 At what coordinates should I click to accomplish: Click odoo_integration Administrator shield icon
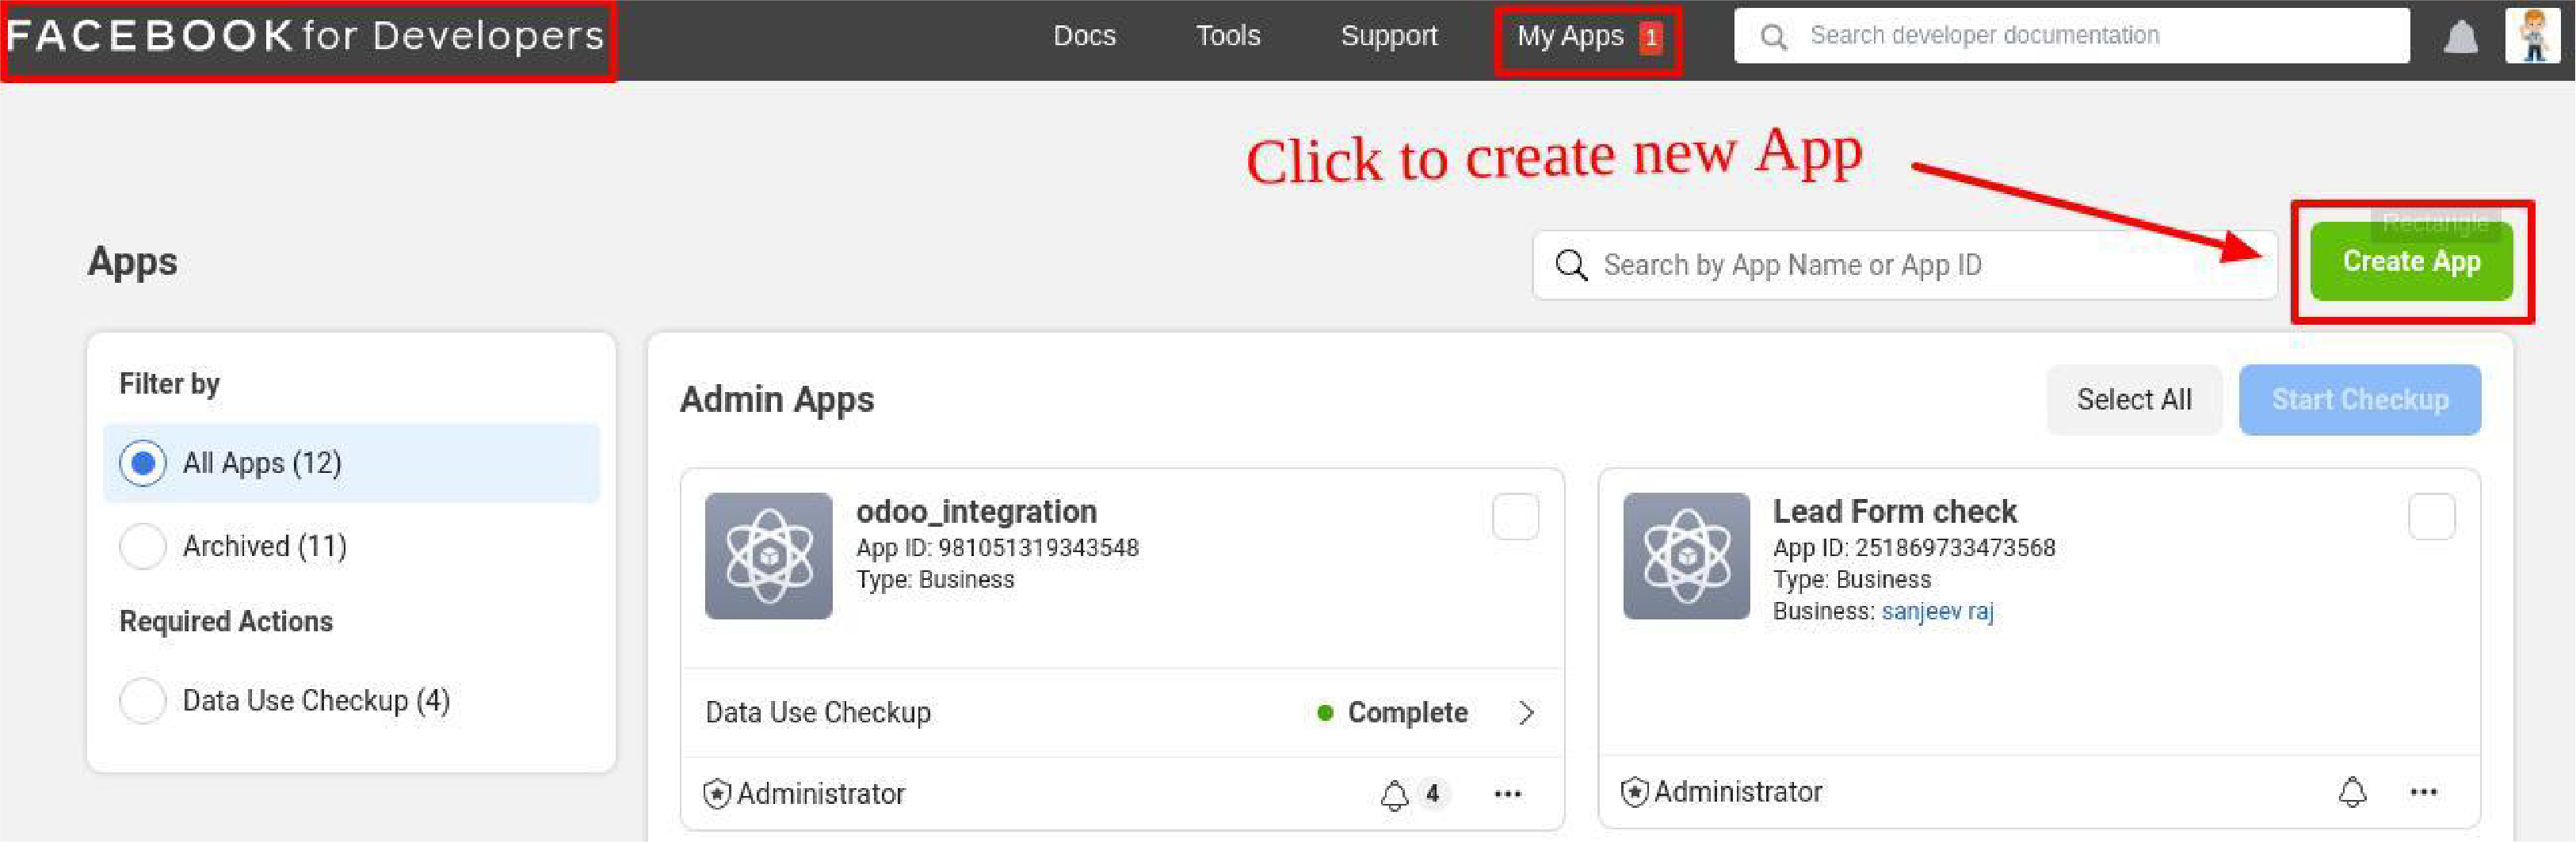(x=716, y=794)
